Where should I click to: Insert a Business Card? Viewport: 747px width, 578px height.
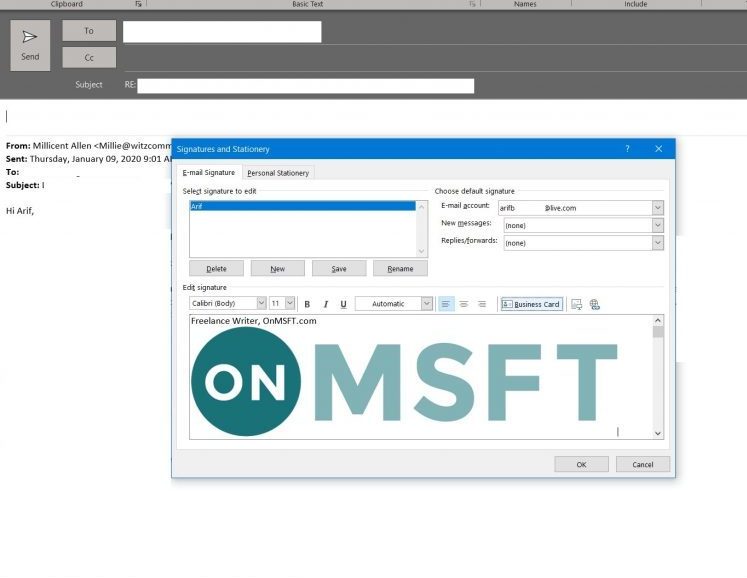(531, 304)
